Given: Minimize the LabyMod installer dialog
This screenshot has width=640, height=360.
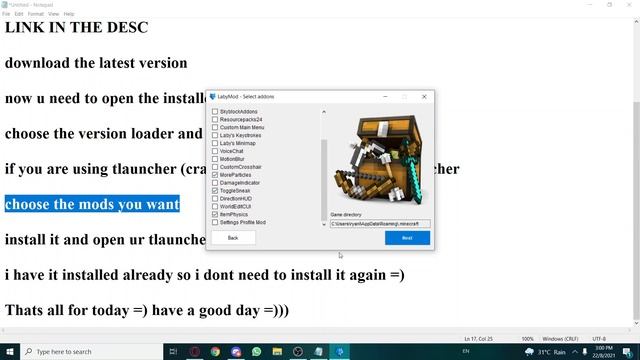Looking at the screenshot, I should click(x=385, y=97).
